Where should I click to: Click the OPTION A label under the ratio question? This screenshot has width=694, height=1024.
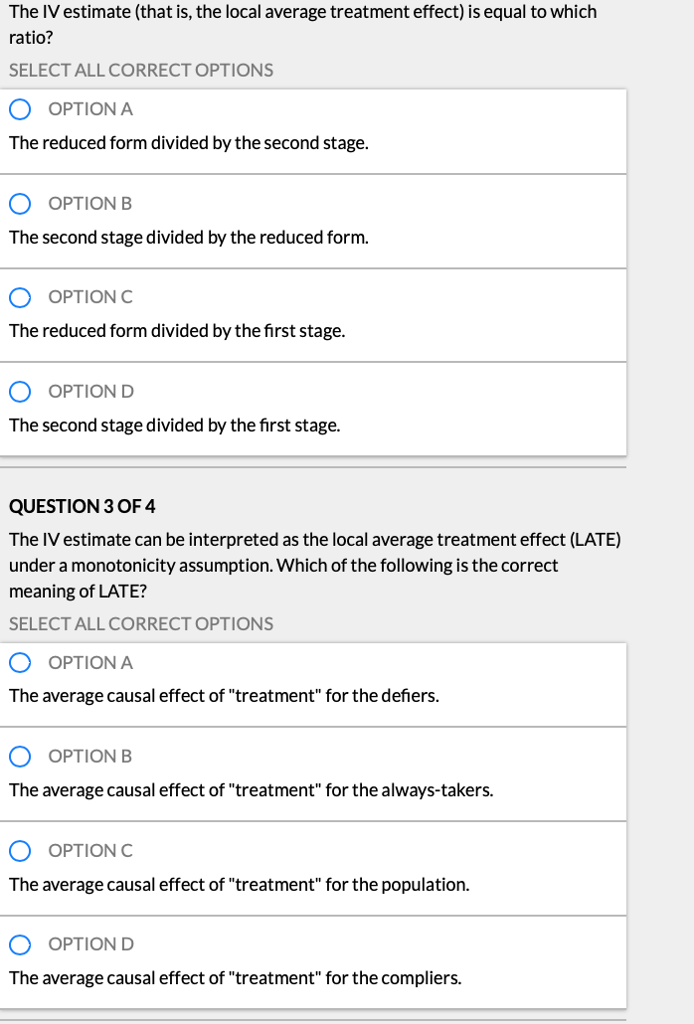[90, 109]
